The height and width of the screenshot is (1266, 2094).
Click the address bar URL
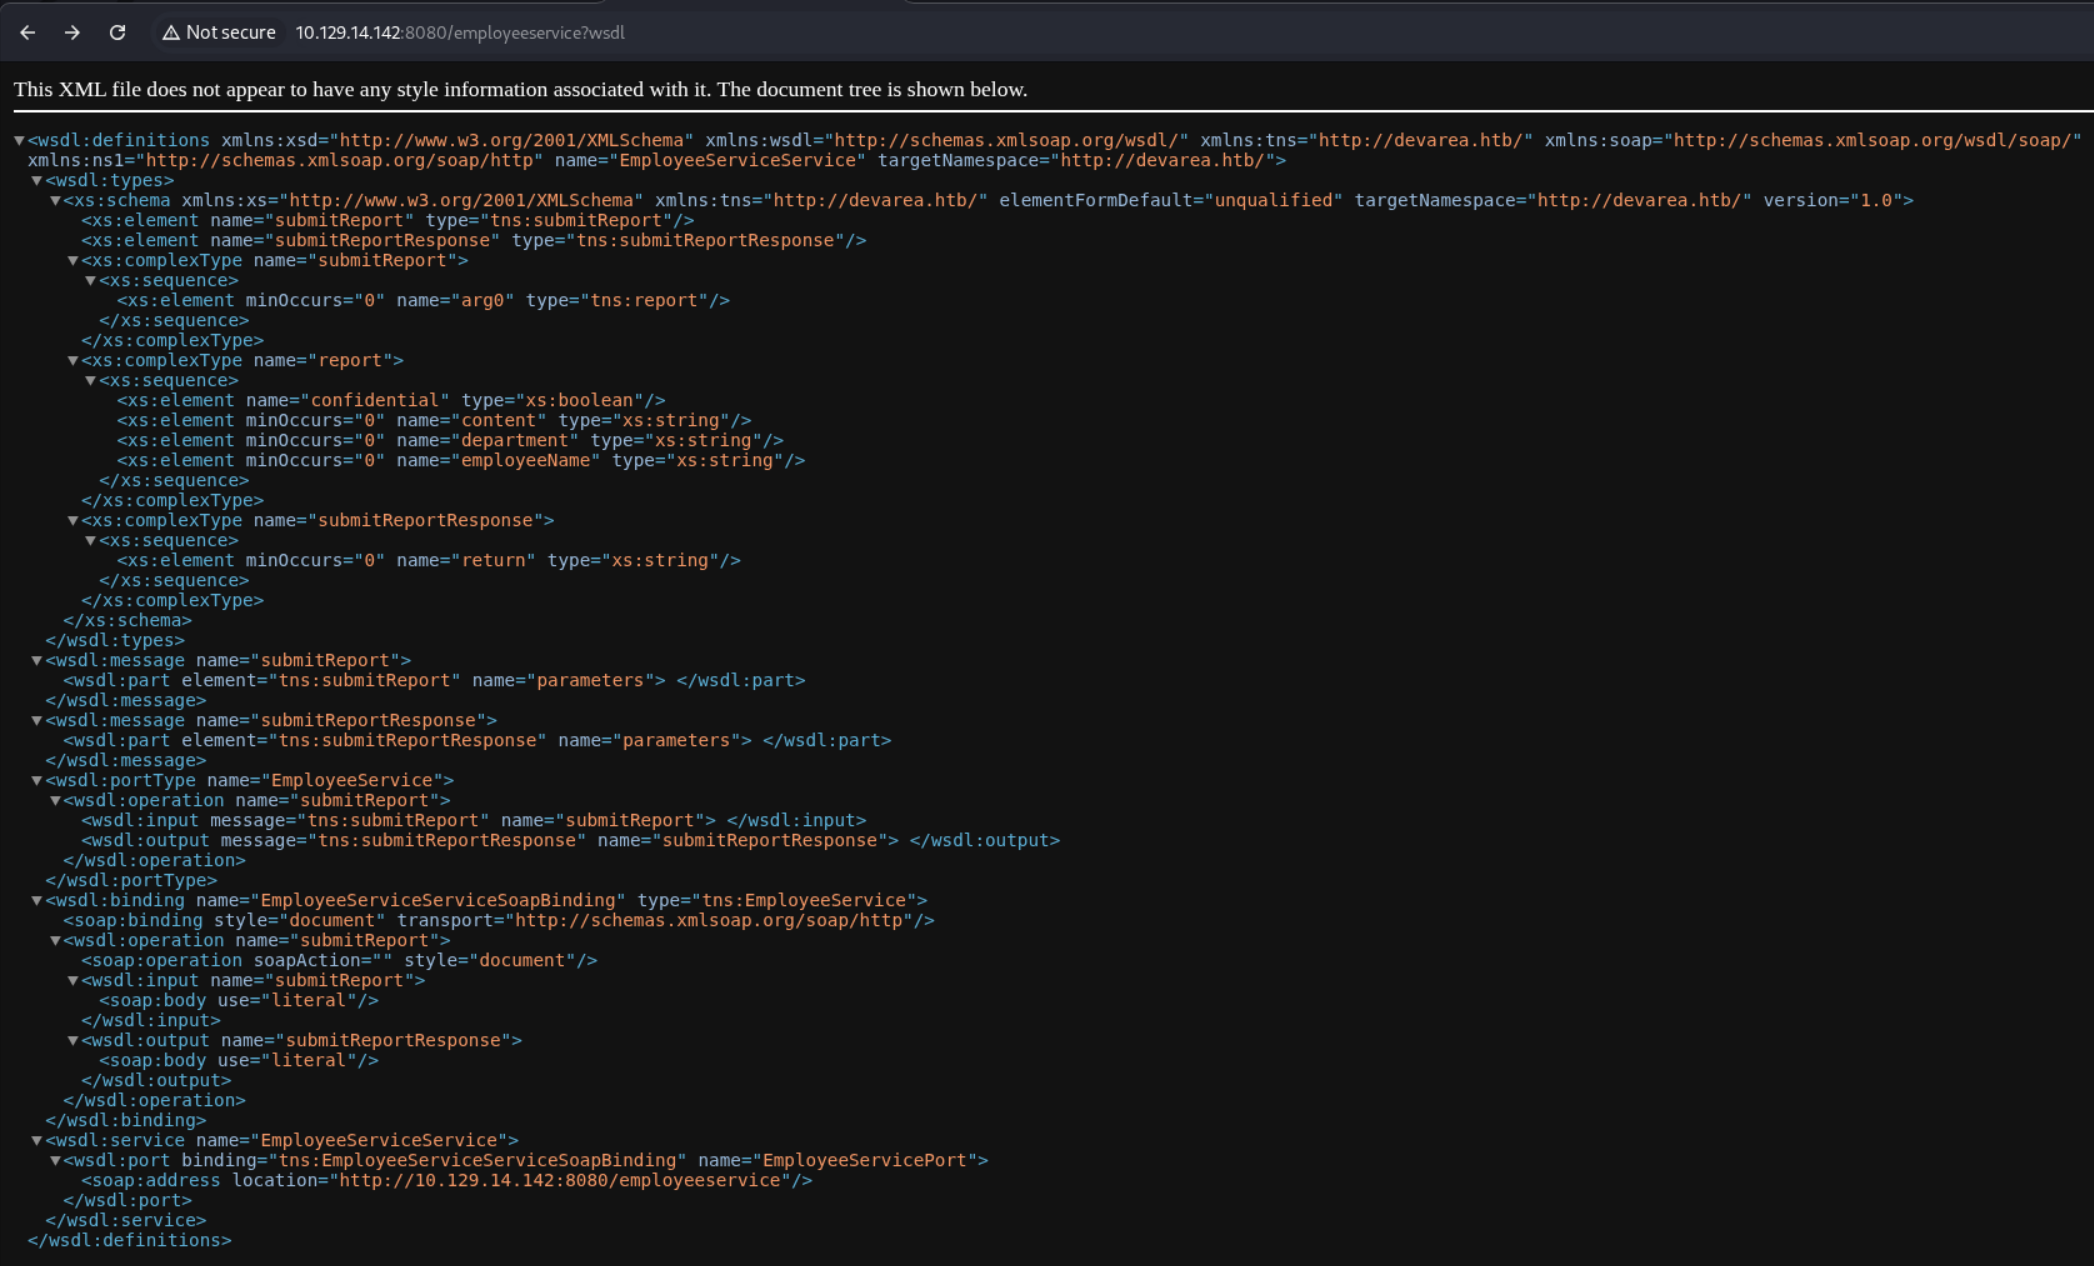coord(460,33)
